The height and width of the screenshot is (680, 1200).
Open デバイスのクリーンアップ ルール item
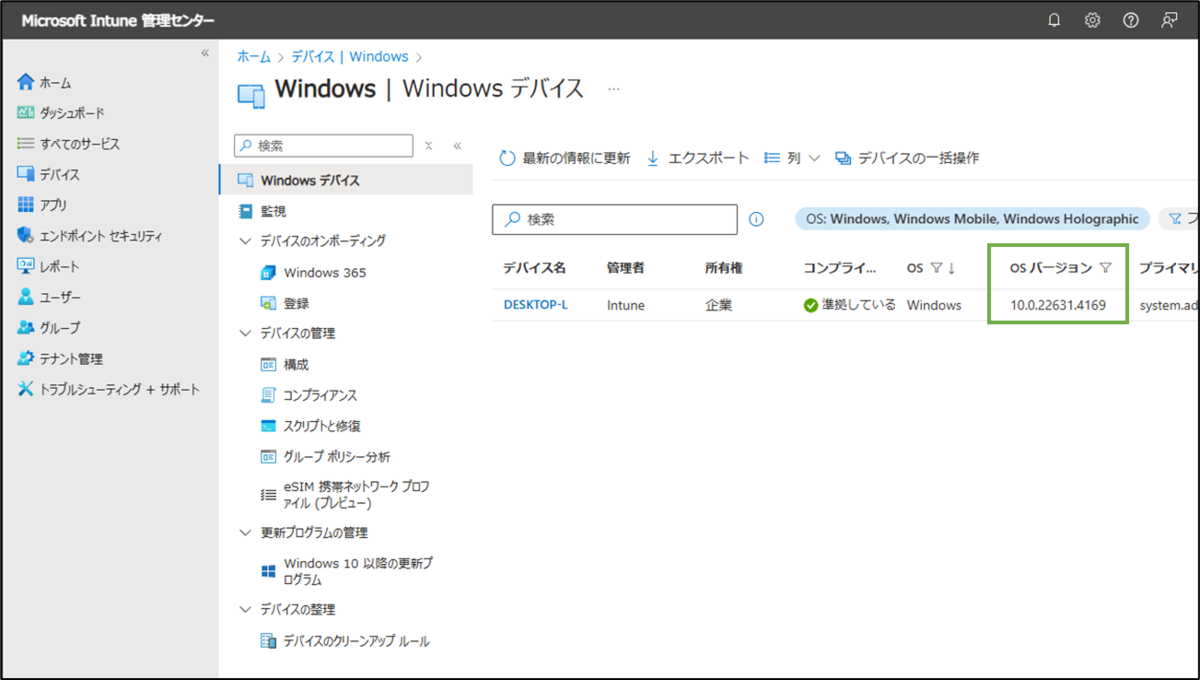pos(346,641)
